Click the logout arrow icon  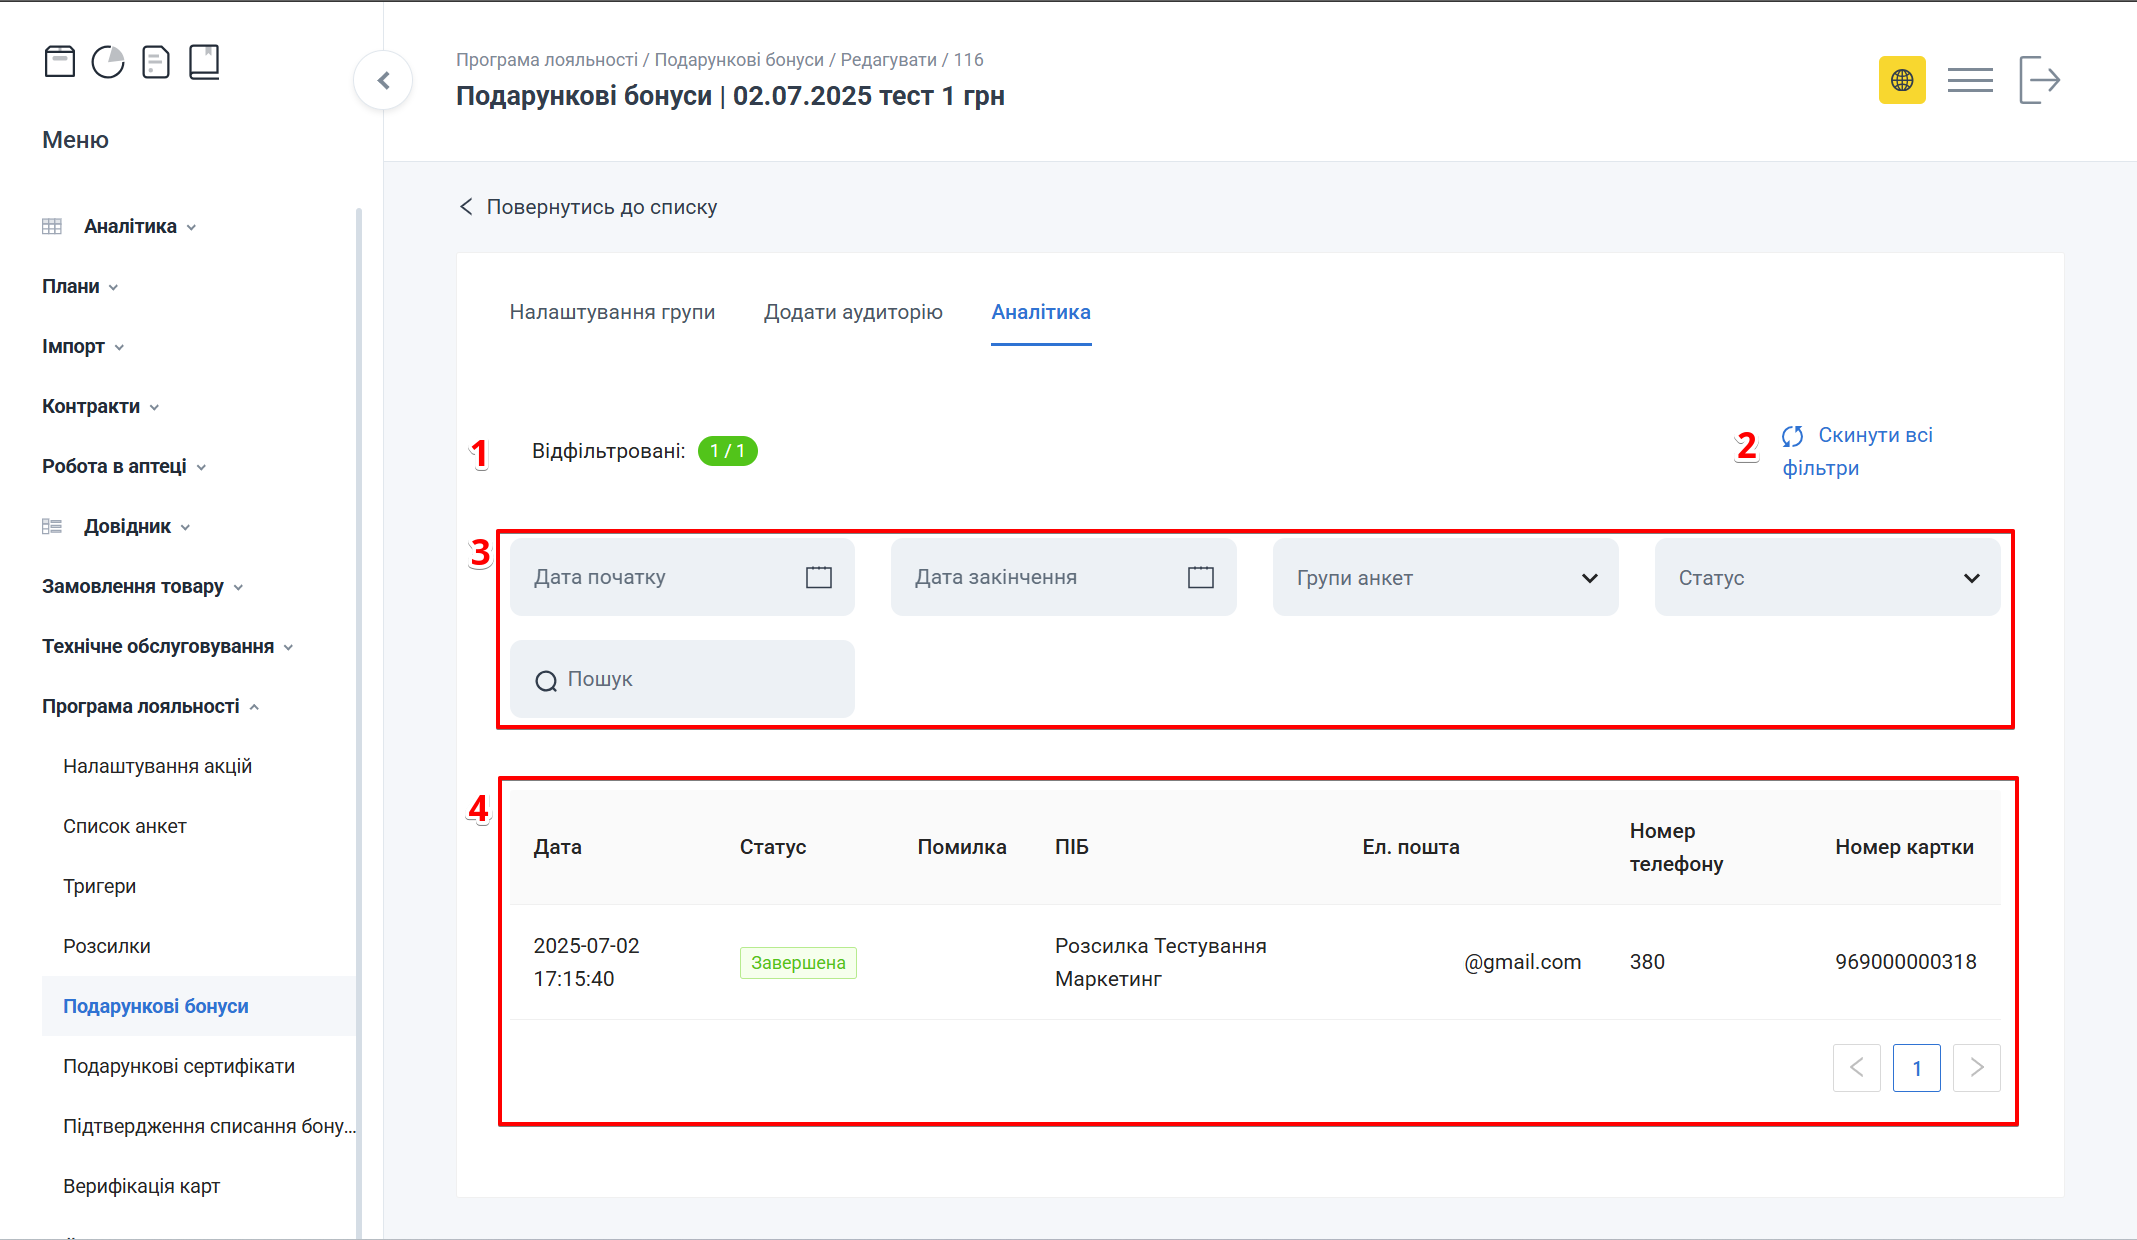tap(2039, 80)
